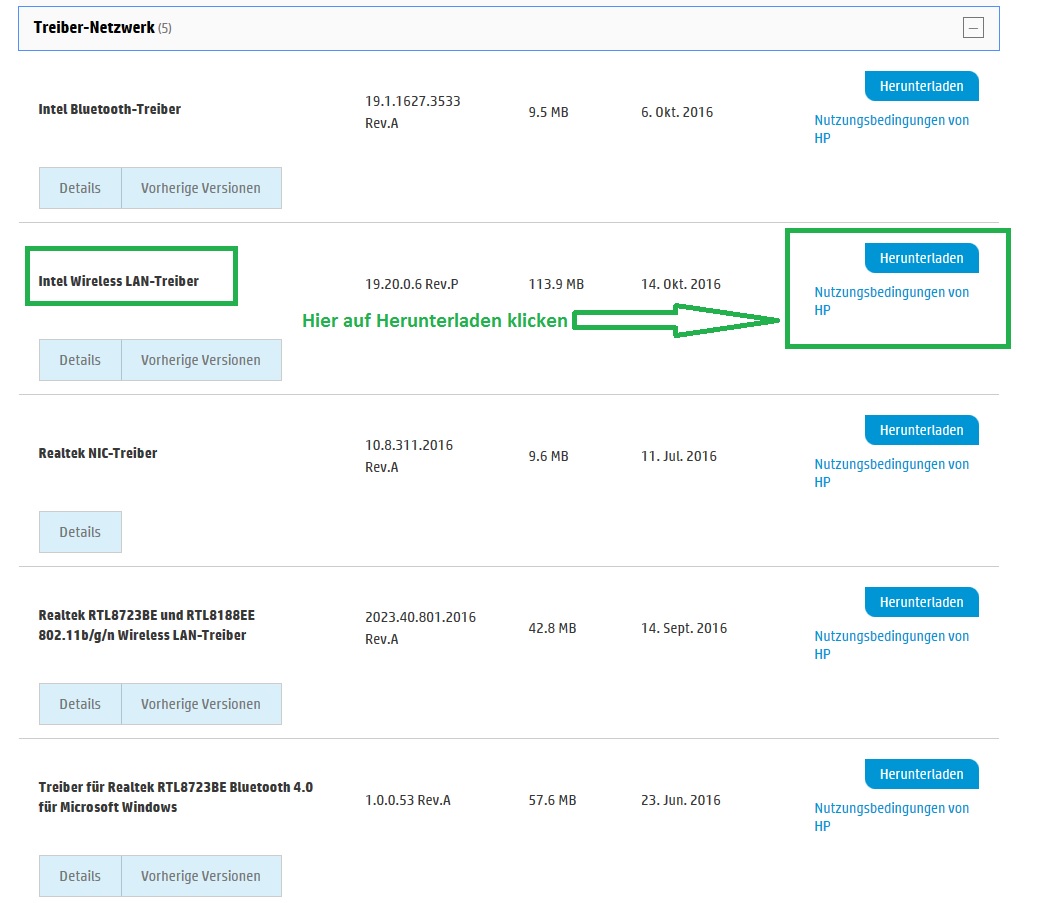
Task: Show Details for Intel Bluetooth-Treiber
Action: (x=80, y=188)
